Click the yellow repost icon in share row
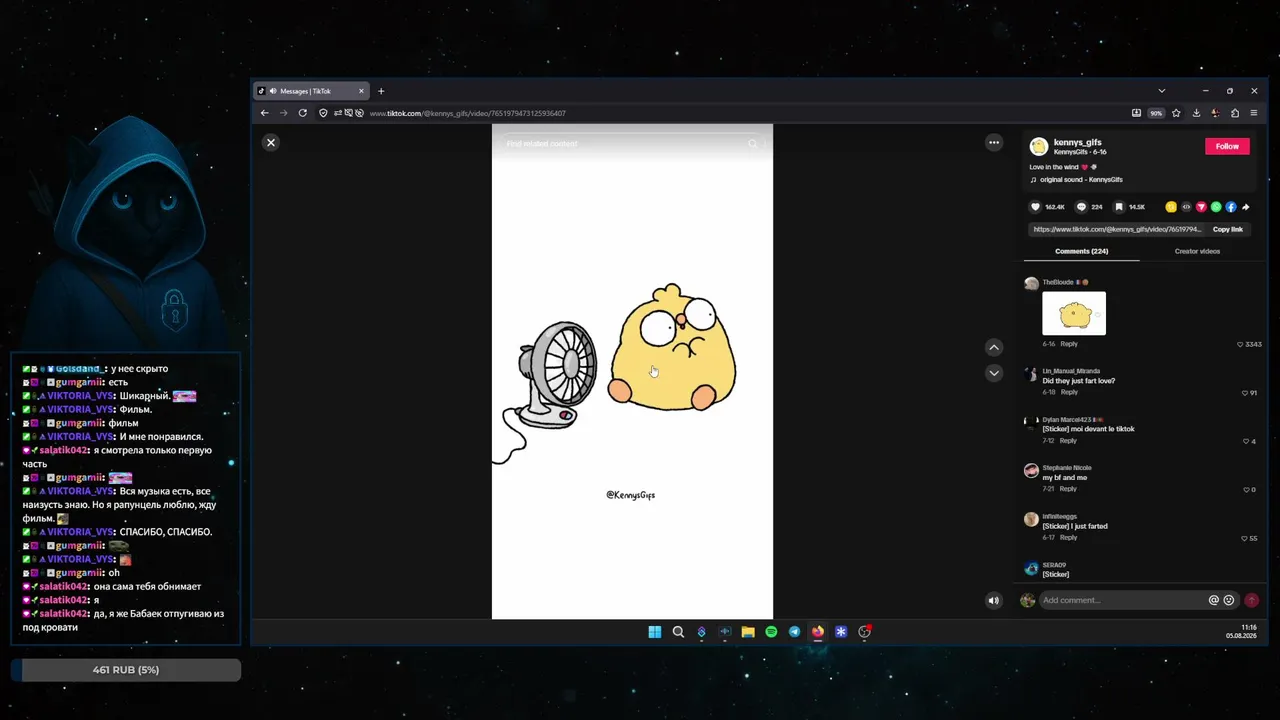This screenshot has width=1280, height=720. point(1171,207)
